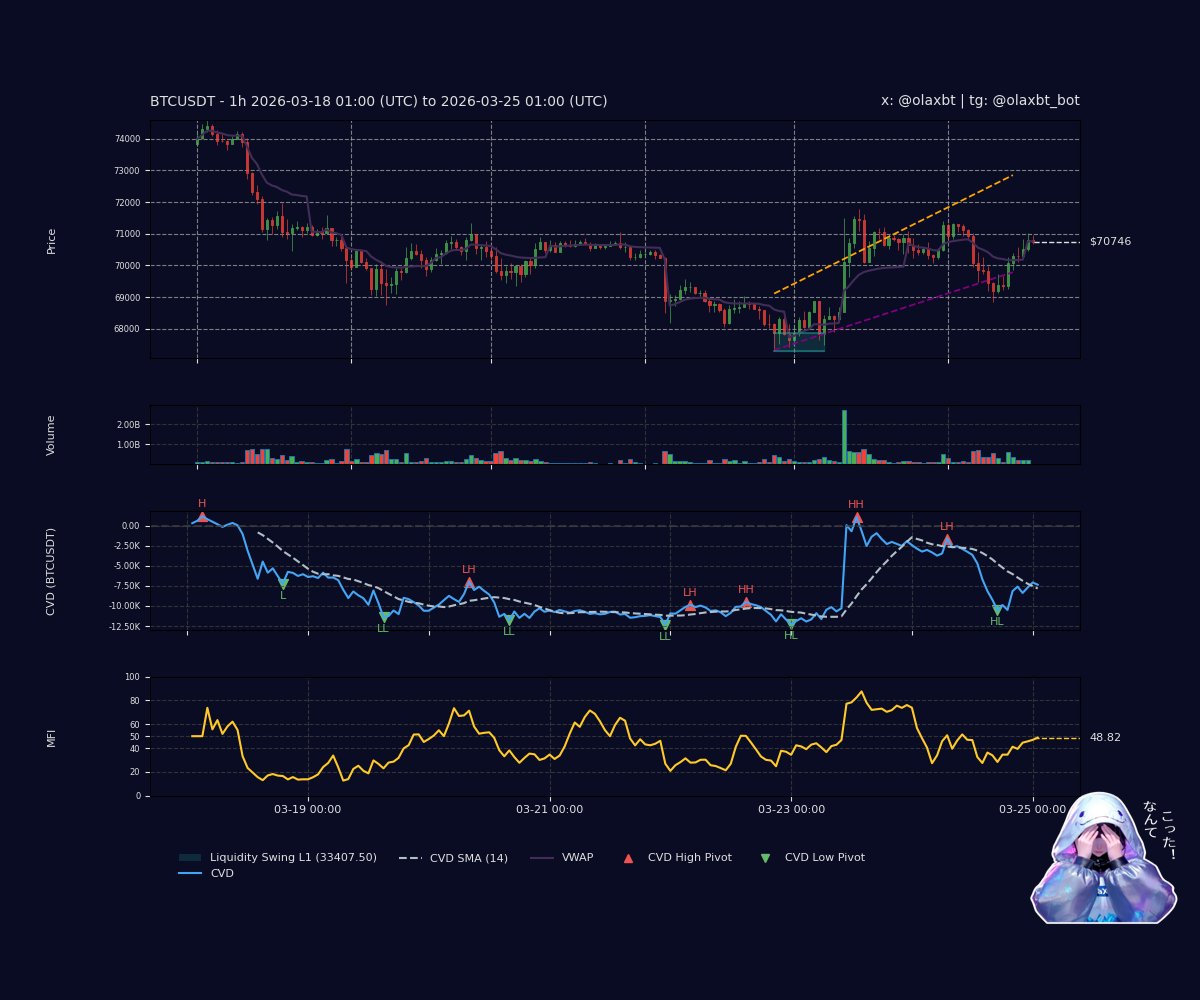1200x1000 pixels.
Task: Click the 2.00B volume axis label
Action: 128,425
